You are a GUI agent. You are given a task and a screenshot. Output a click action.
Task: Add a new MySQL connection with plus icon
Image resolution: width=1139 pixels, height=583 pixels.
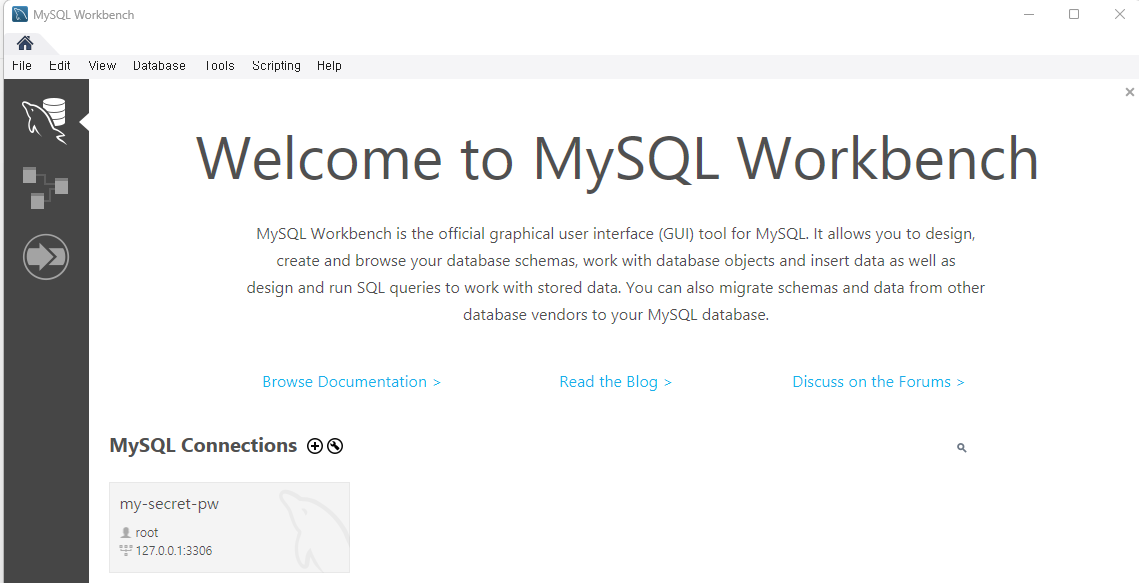[315, 446]
